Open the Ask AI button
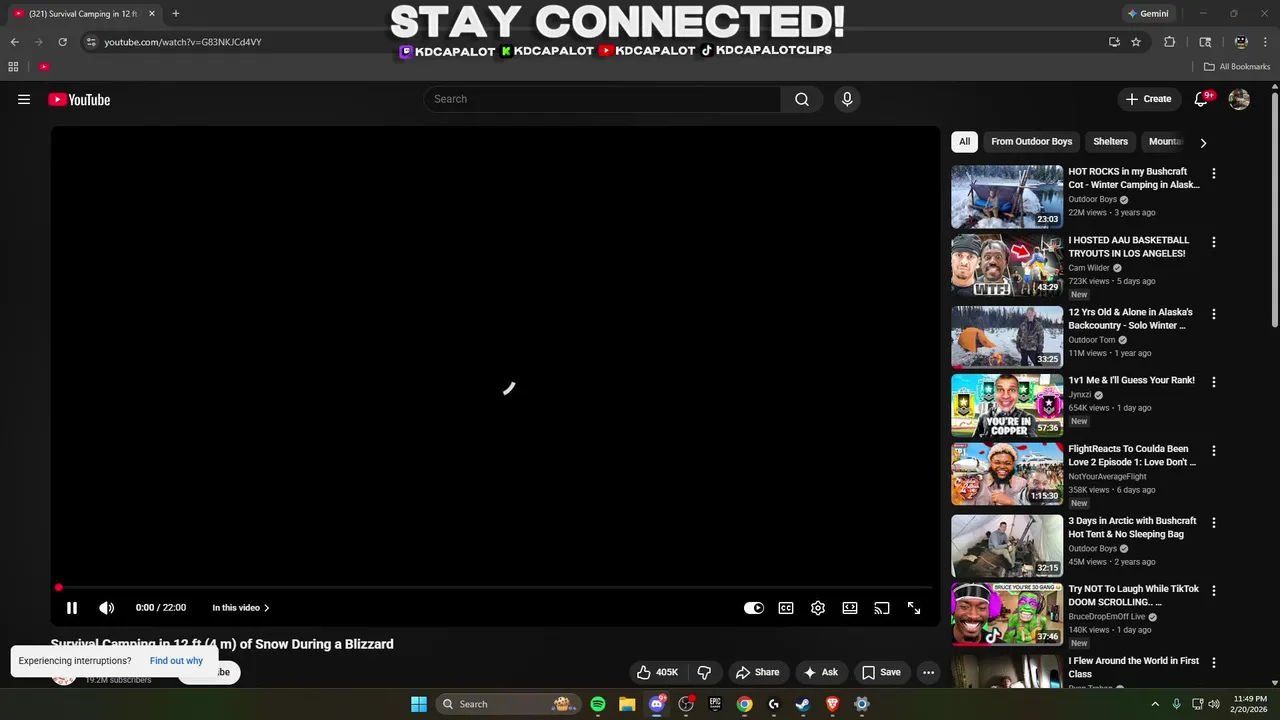 pyautogui.click(x=821, y=672)
